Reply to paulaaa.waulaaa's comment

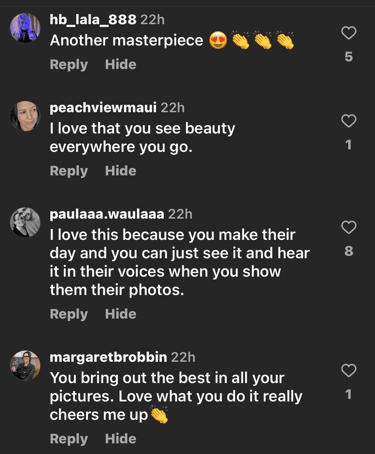coord(69,314)
